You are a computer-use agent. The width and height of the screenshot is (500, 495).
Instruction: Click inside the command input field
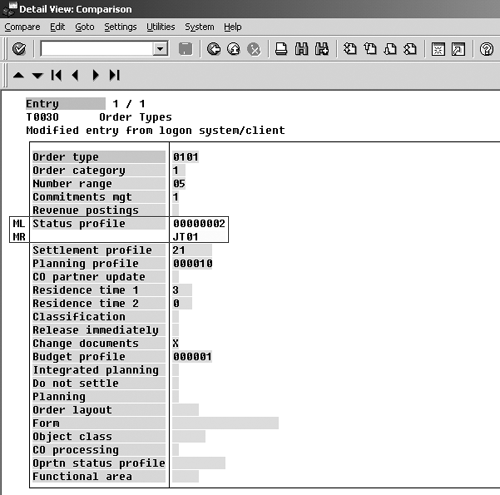pyautogui.click(x=97, y=49)
